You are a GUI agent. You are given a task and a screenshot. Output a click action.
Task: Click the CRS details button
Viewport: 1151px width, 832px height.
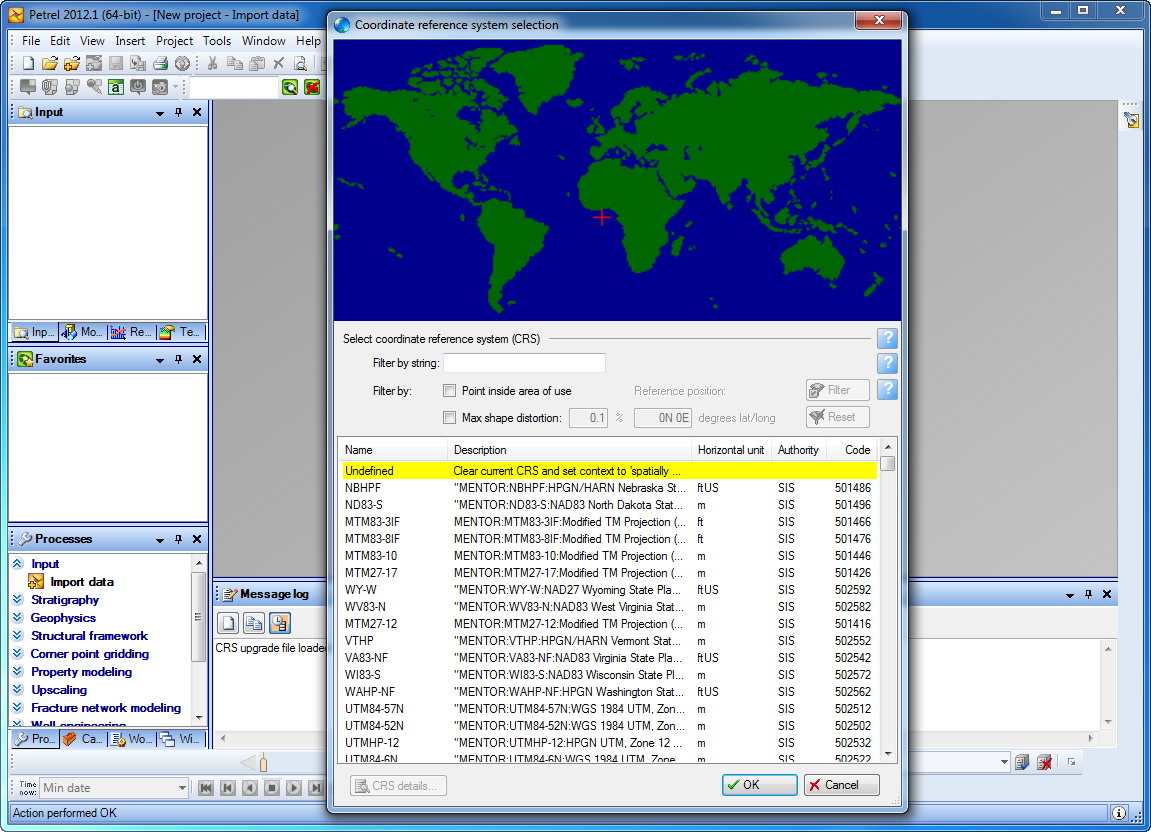398,786
